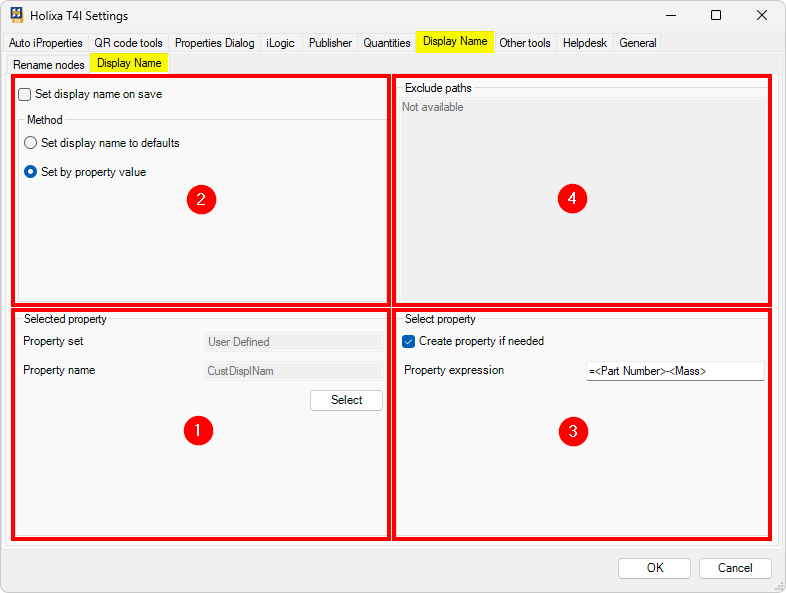Click the Cancel button
This screenshot has width=786, height=593.
735,568
